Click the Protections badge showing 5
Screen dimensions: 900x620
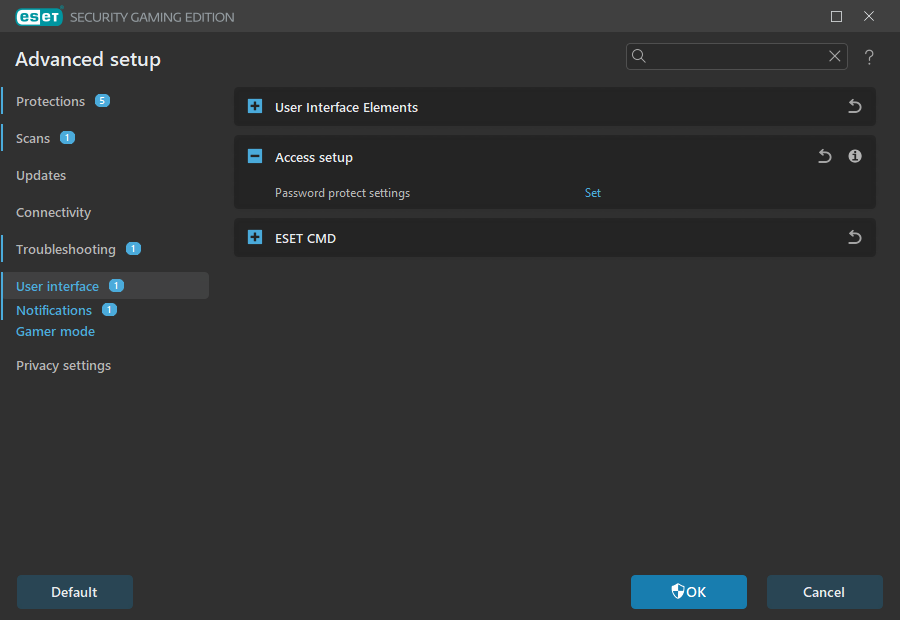click(102, 100)
